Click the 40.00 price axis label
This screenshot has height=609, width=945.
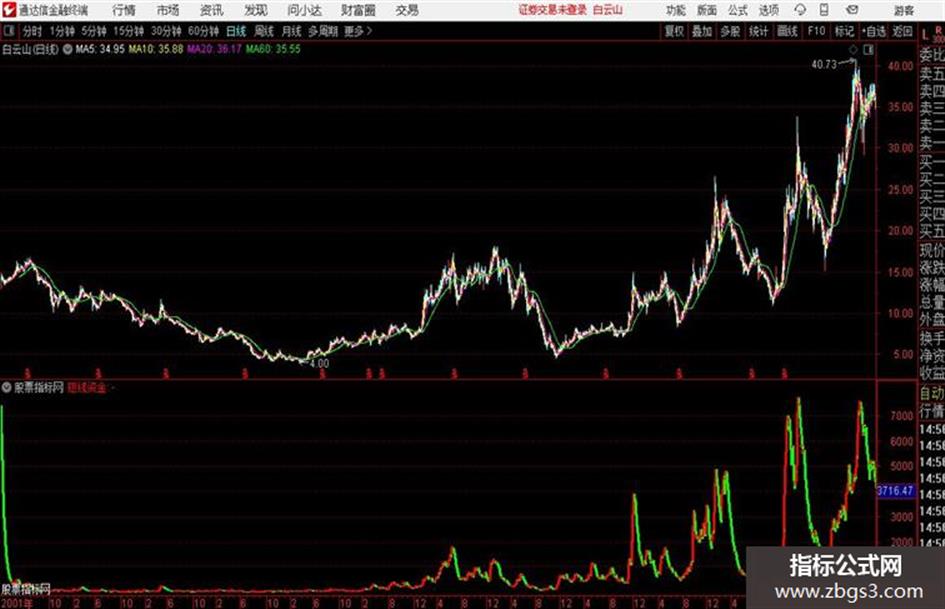click(900, 66)
